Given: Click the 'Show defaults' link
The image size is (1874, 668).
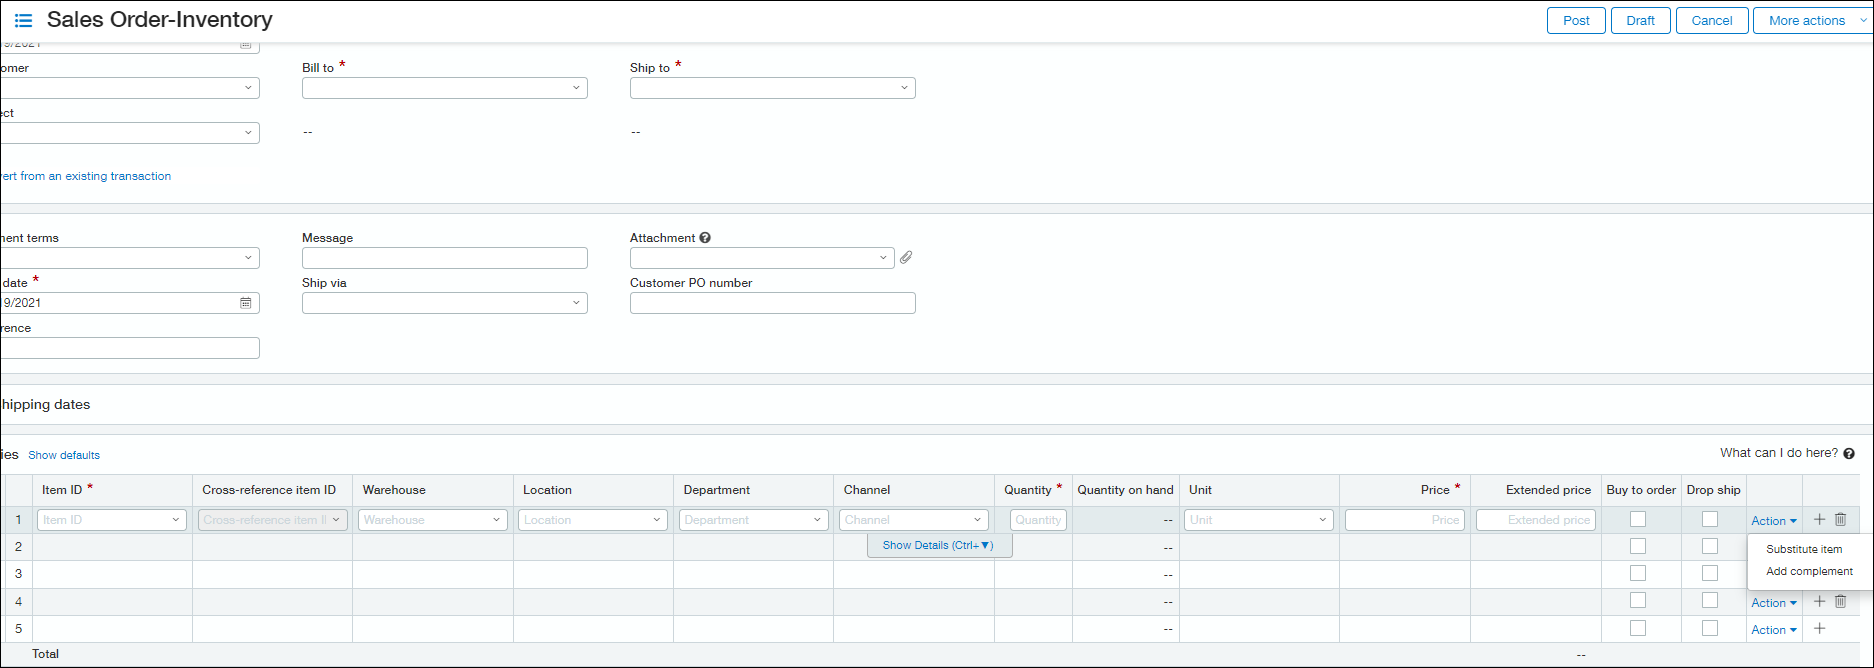Looking at the screenshot, I should 64,455.
